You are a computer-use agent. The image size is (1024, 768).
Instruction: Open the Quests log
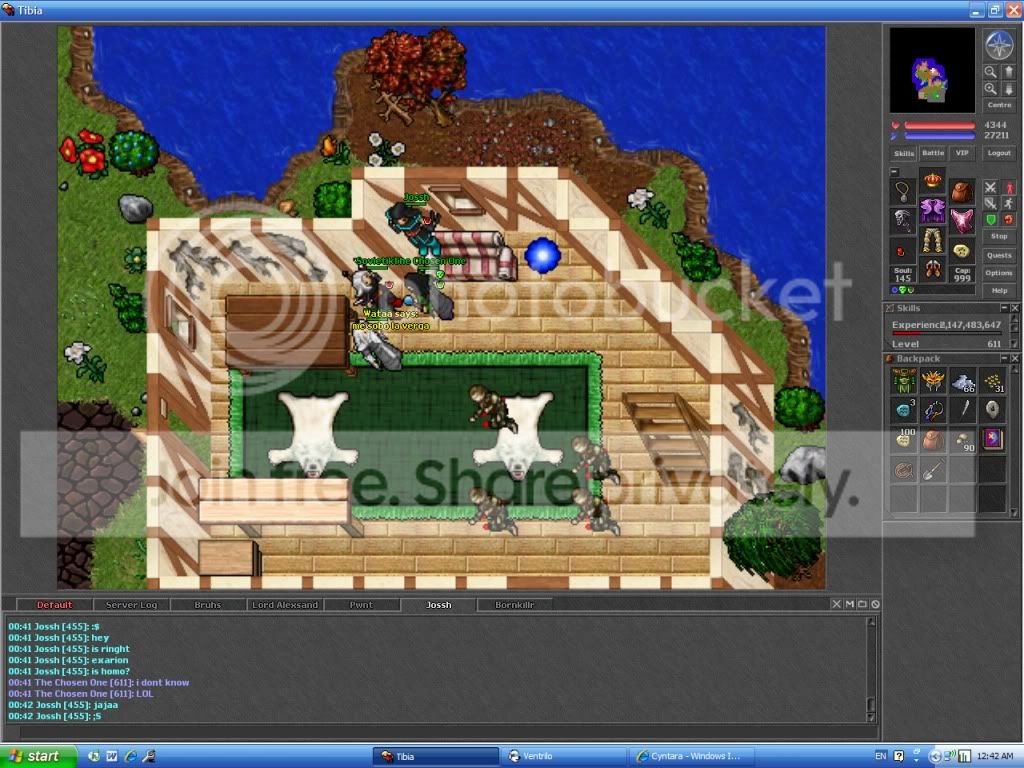click(999, 255)
